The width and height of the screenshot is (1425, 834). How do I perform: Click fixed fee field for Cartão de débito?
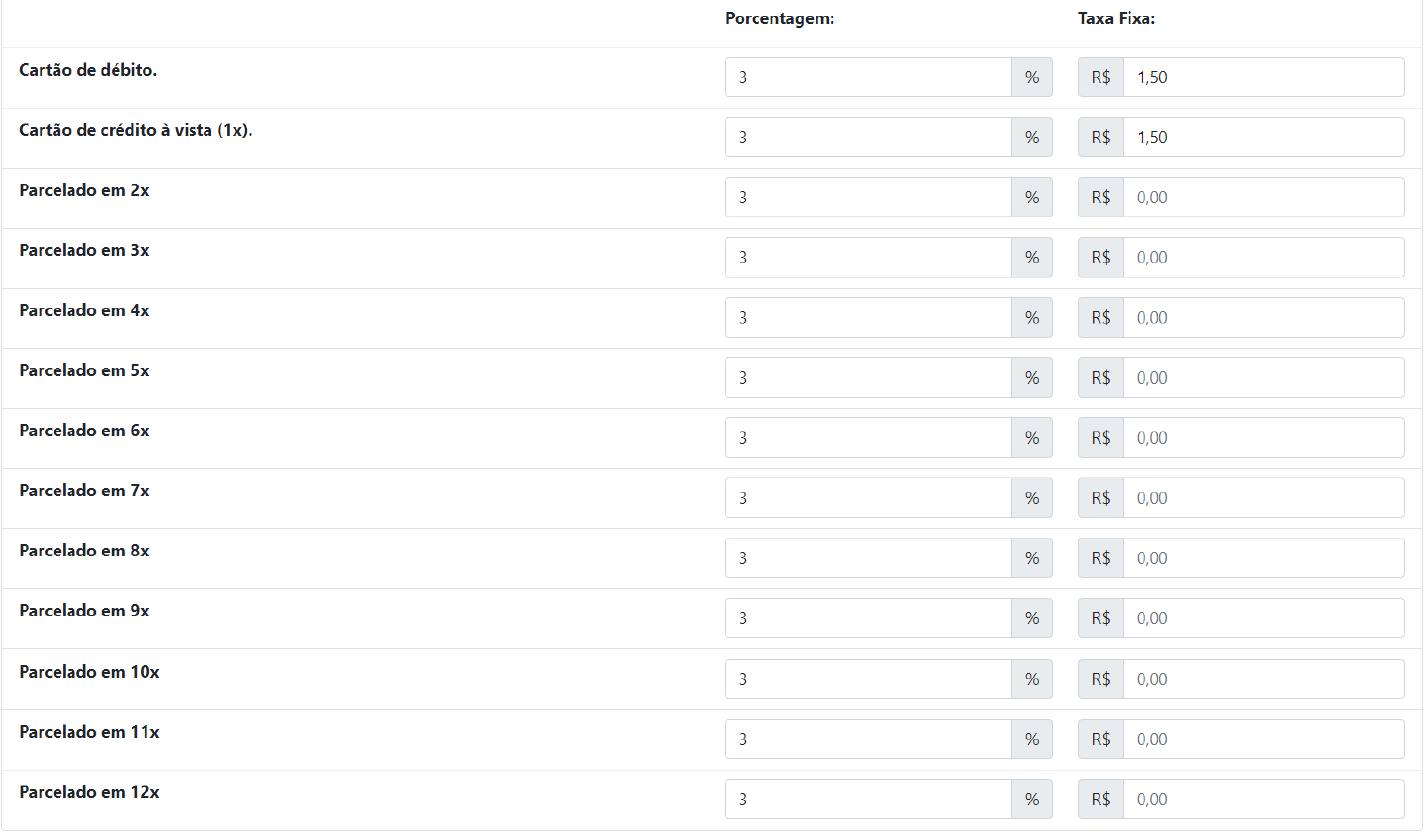tap(1263, 77)
